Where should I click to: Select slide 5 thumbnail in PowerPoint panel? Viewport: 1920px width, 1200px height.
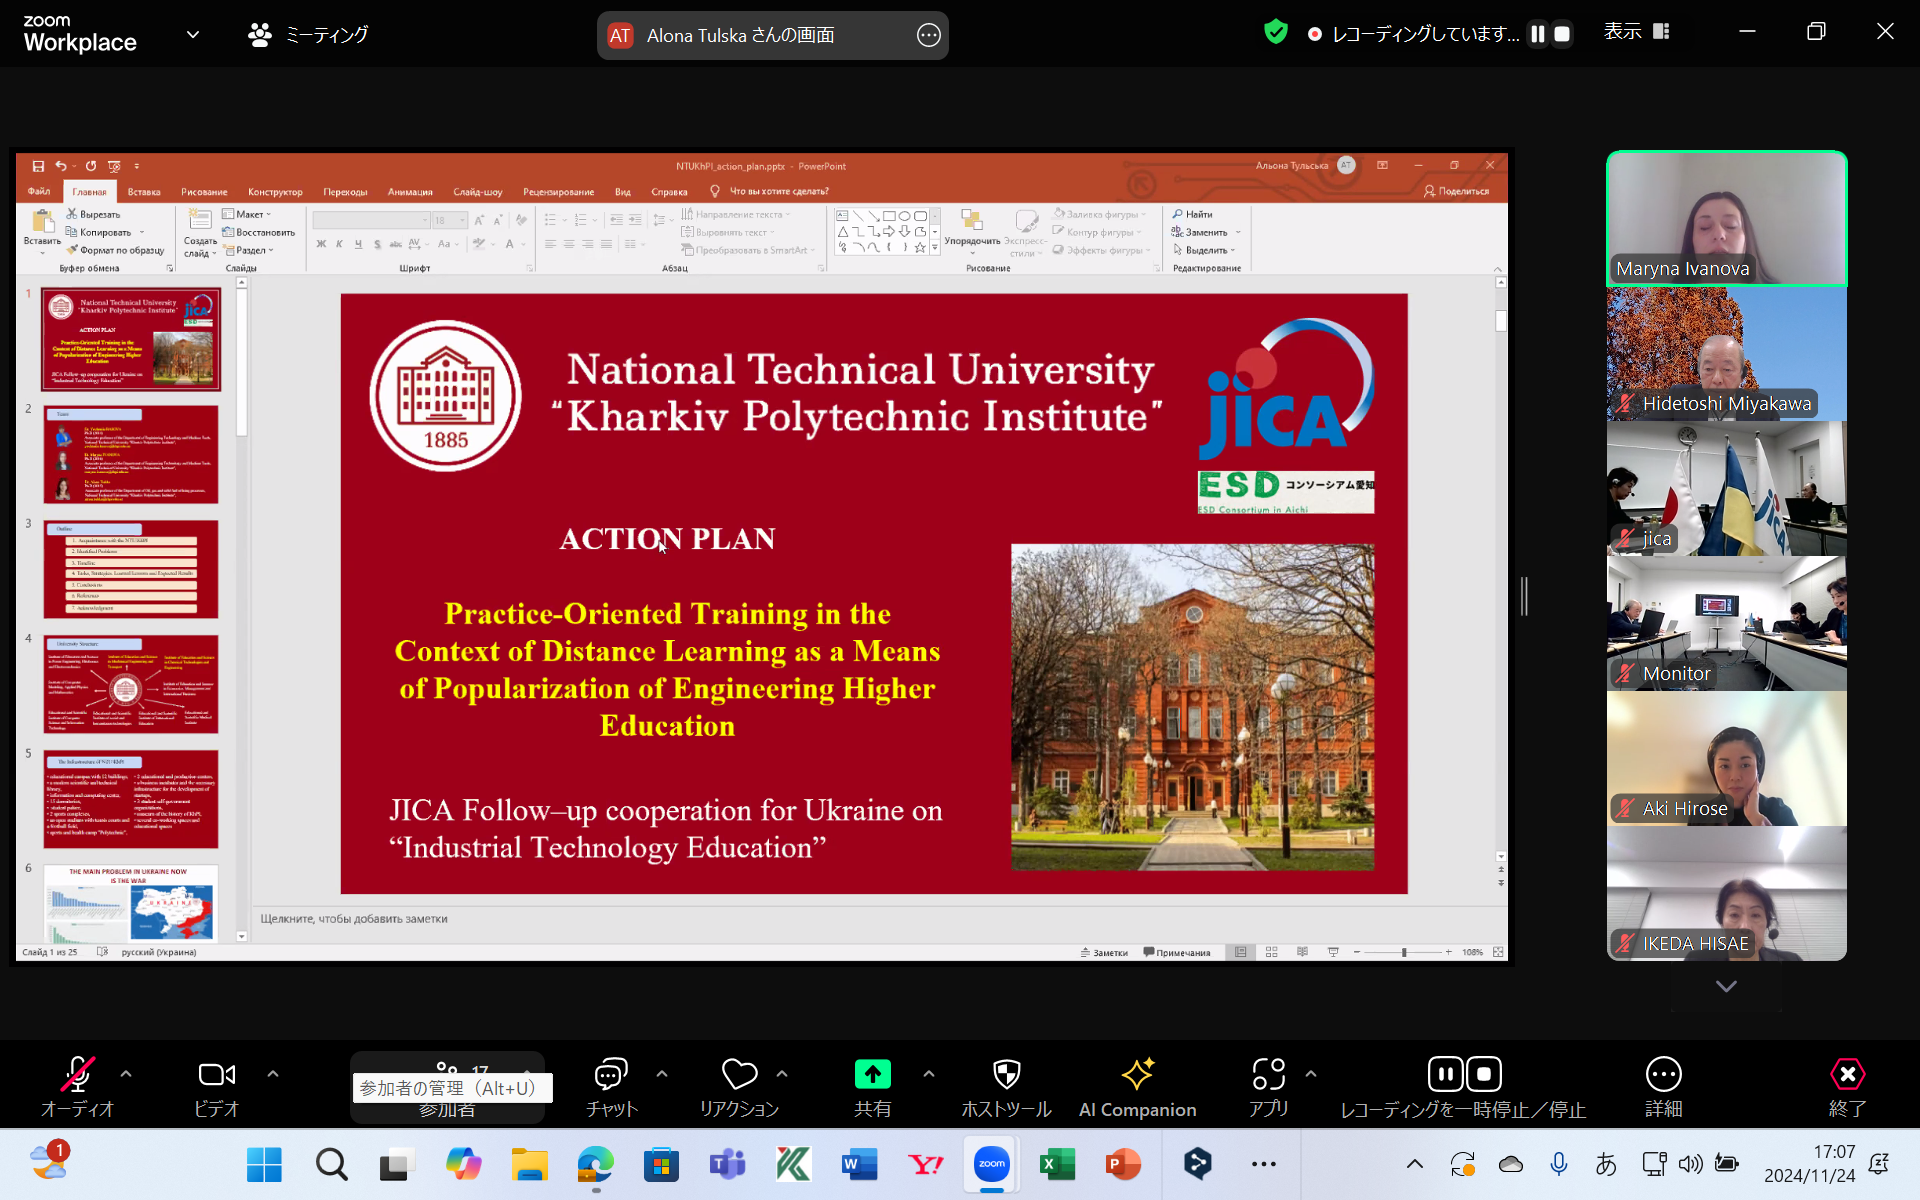(131, 799)
